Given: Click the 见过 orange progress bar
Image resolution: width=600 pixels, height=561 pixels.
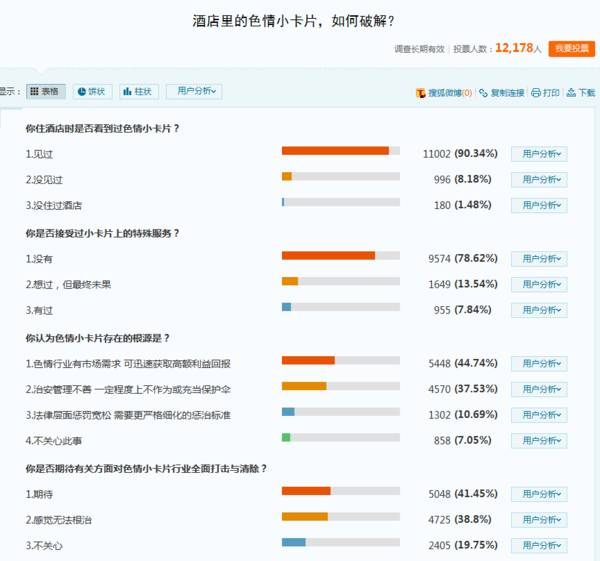Looking at the screenshot, I should click(335, 151).
